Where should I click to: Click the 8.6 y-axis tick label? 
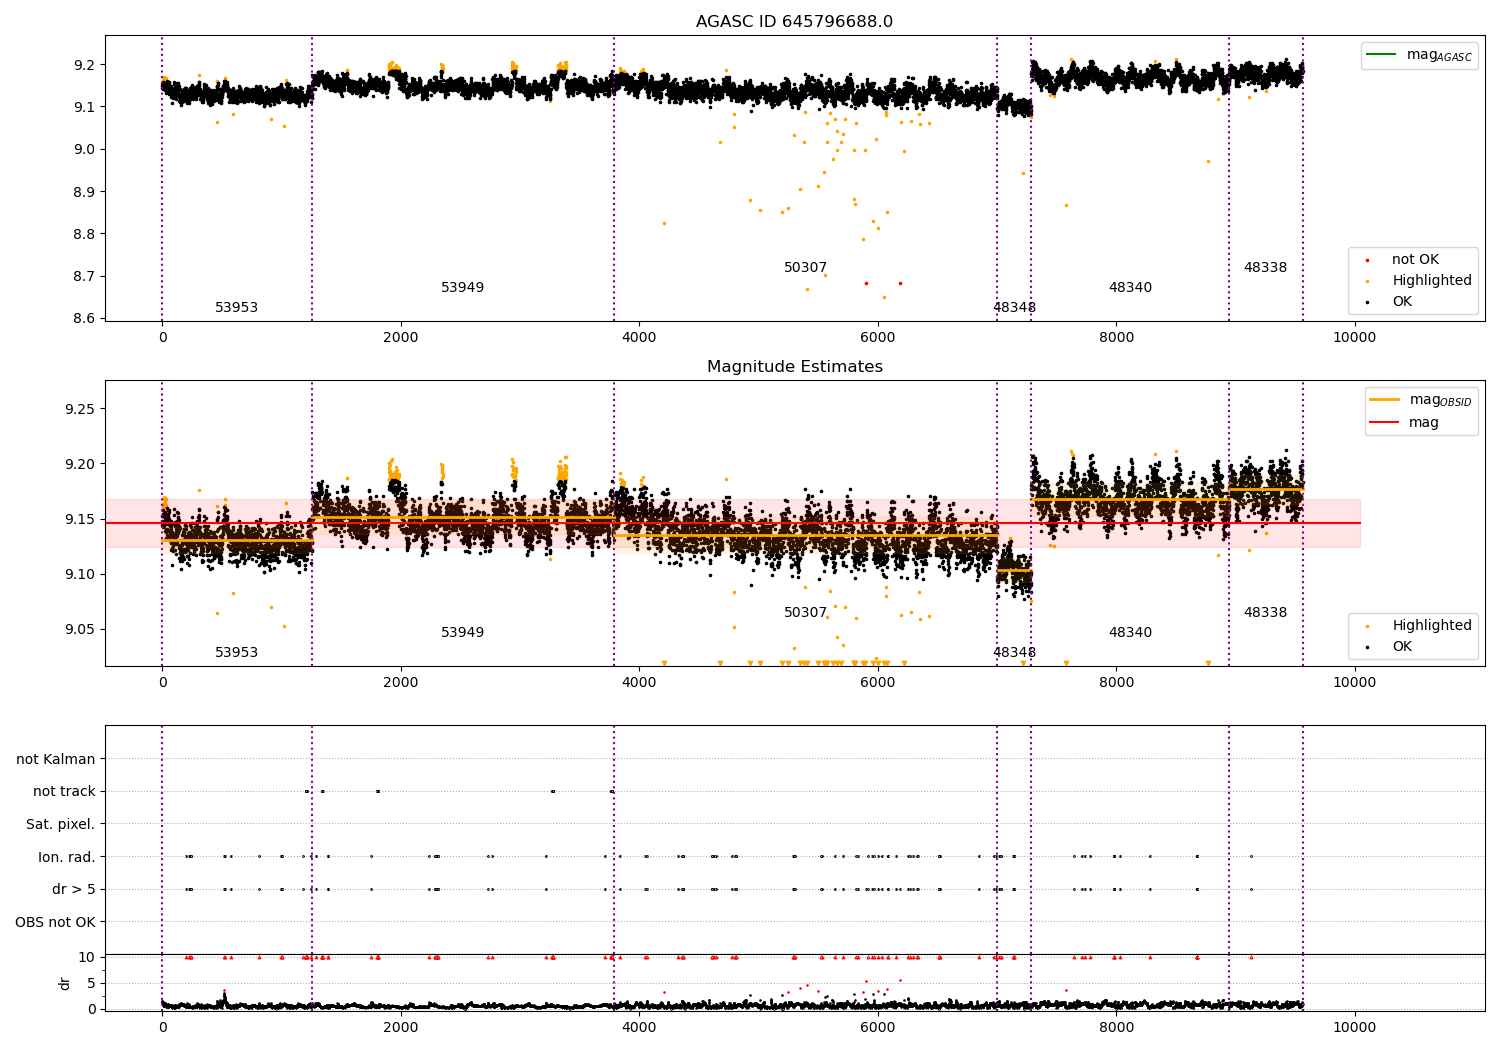[x=85, y=319]
